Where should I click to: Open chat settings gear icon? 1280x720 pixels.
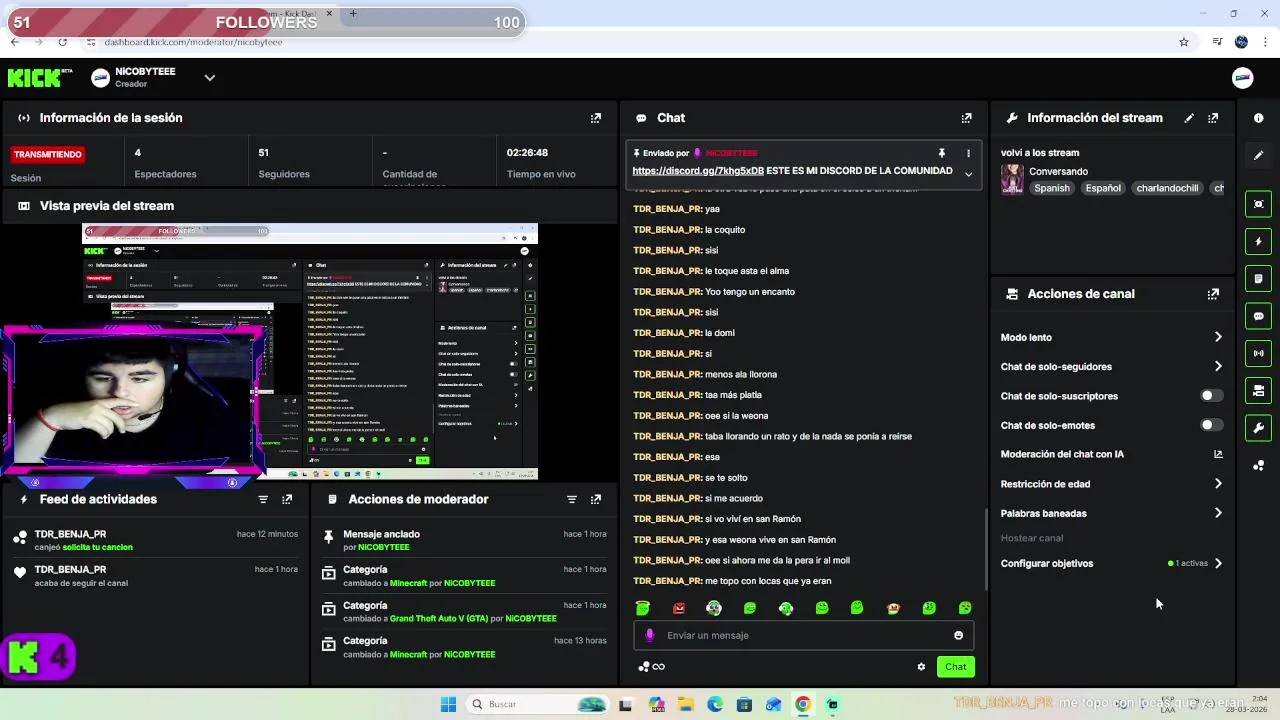[921, 667]
